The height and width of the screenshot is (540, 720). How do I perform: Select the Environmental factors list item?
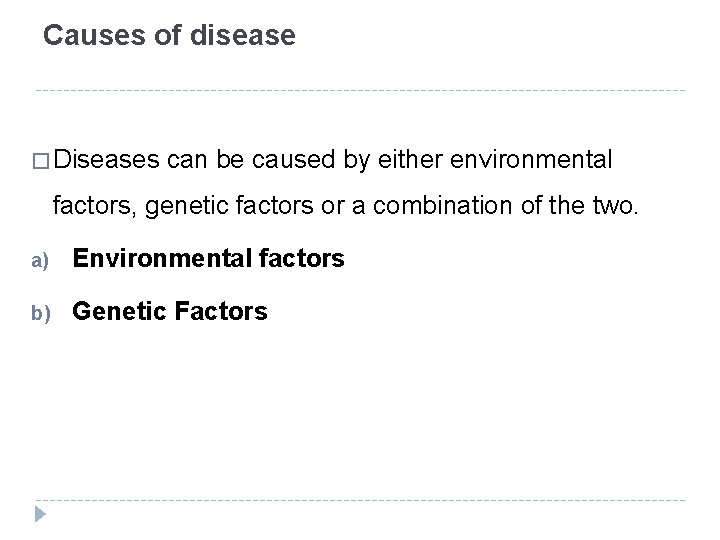pos(209,260)
